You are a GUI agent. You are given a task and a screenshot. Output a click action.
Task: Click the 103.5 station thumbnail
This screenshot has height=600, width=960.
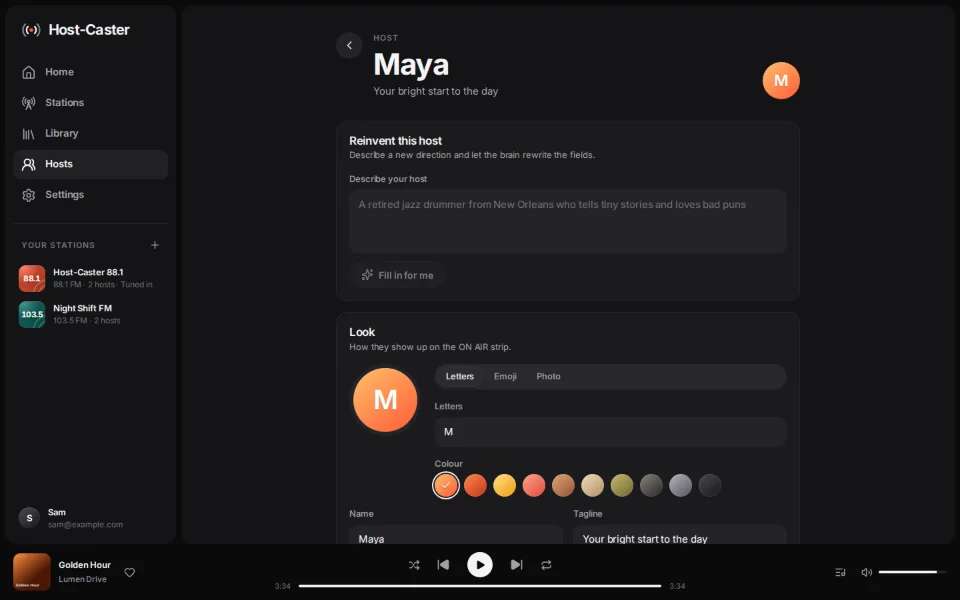[x=32, y=314]
